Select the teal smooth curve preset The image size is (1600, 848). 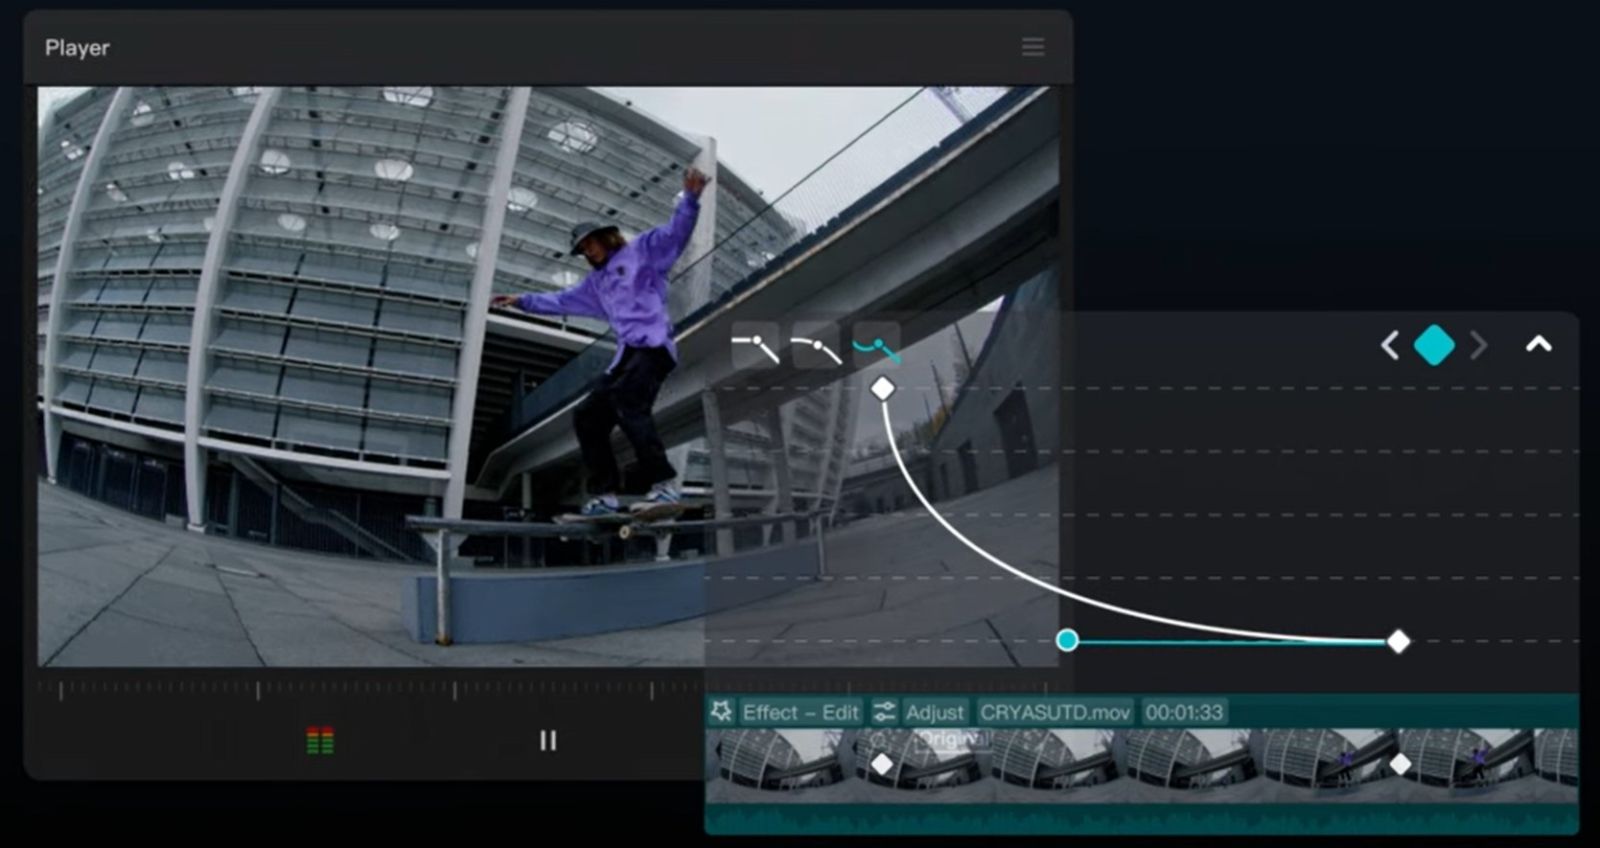coord(876,346)
